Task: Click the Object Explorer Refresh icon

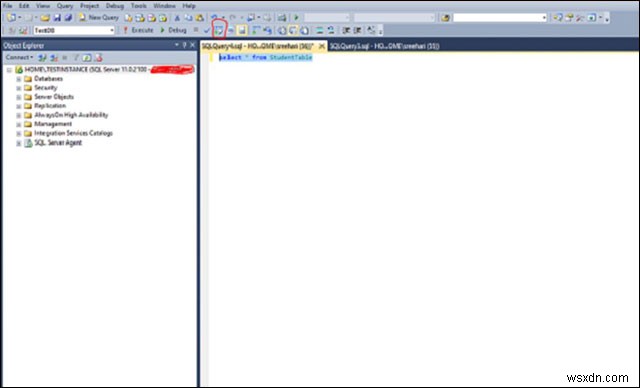Action: pyautogui.click(x=87, y=58)
